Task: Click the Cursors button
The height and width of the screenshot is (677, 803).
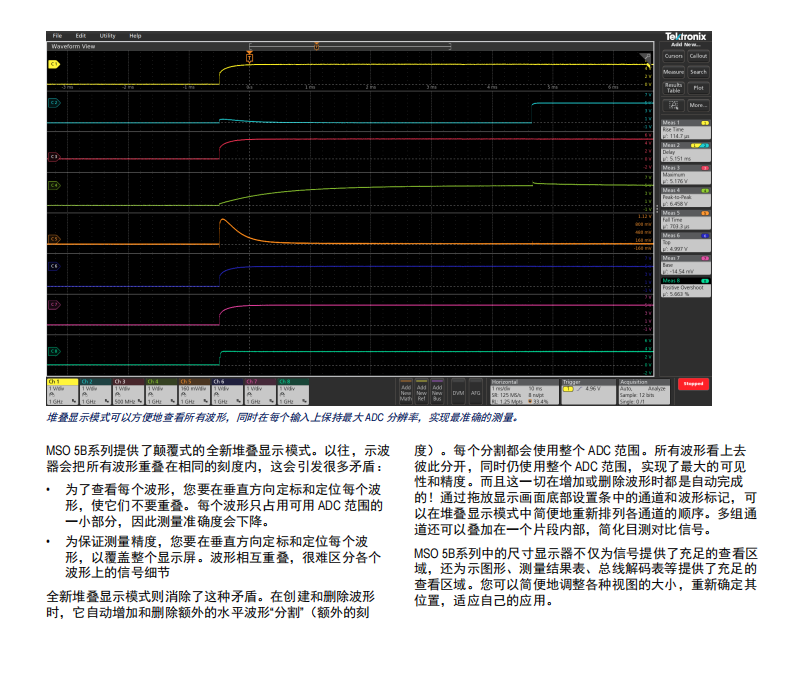Action: click(673, 56)
